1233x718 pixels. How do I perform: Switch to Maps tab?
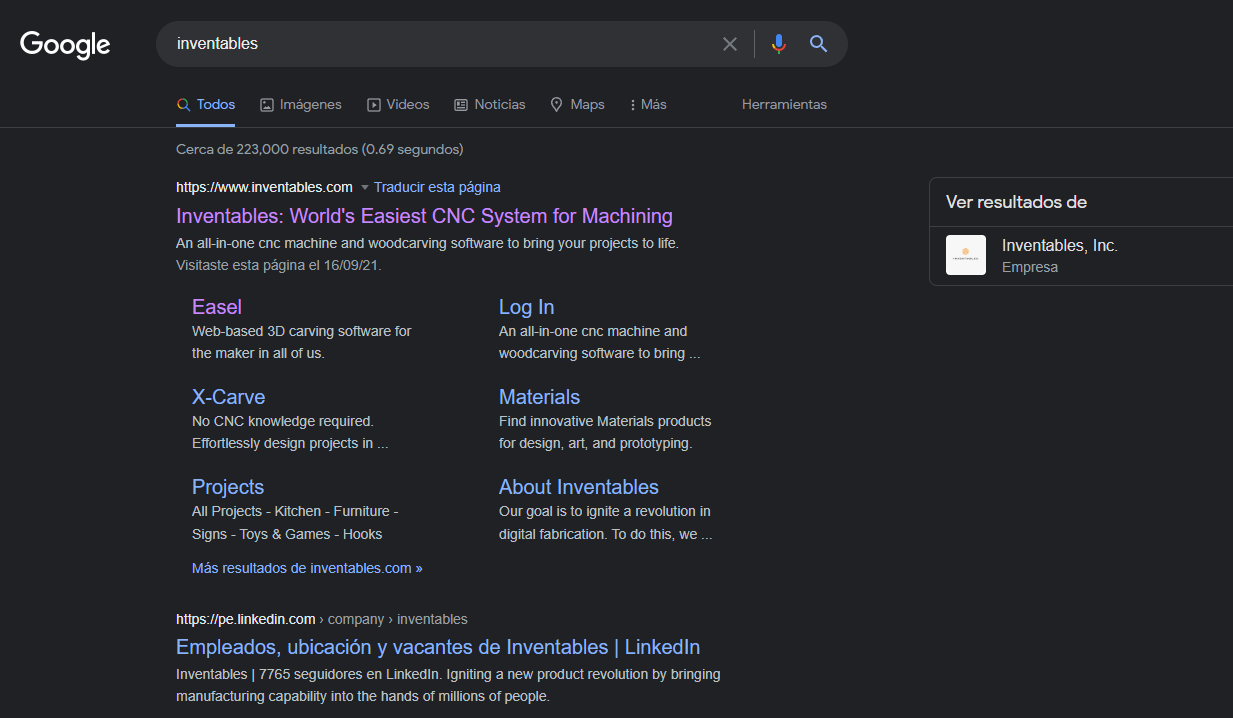tap(577, 104)
